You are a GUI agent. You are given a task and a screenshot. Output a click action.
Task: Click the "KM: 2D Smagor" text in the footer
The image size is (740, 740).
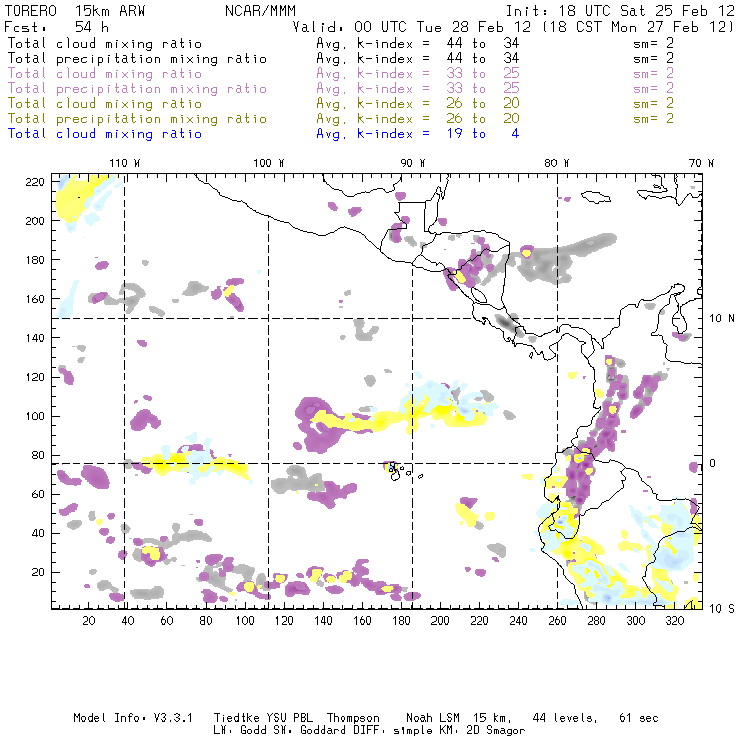480,731
